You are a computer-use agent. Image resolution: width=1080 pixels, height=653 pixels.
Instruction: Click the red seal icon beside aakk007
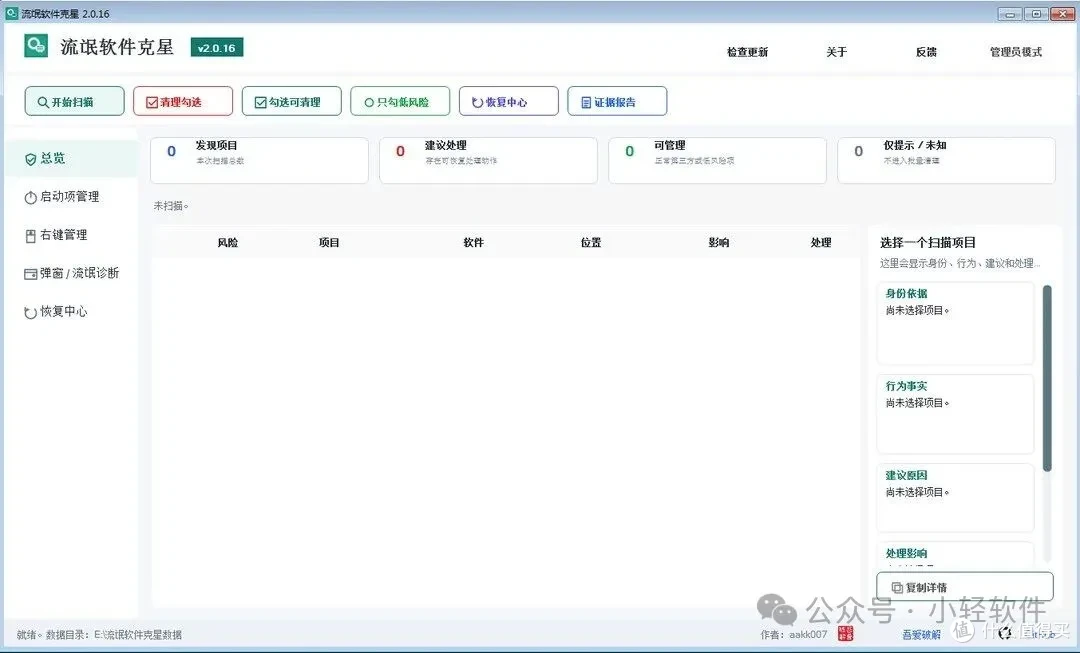pyautogui.click(x=845, y=634)
